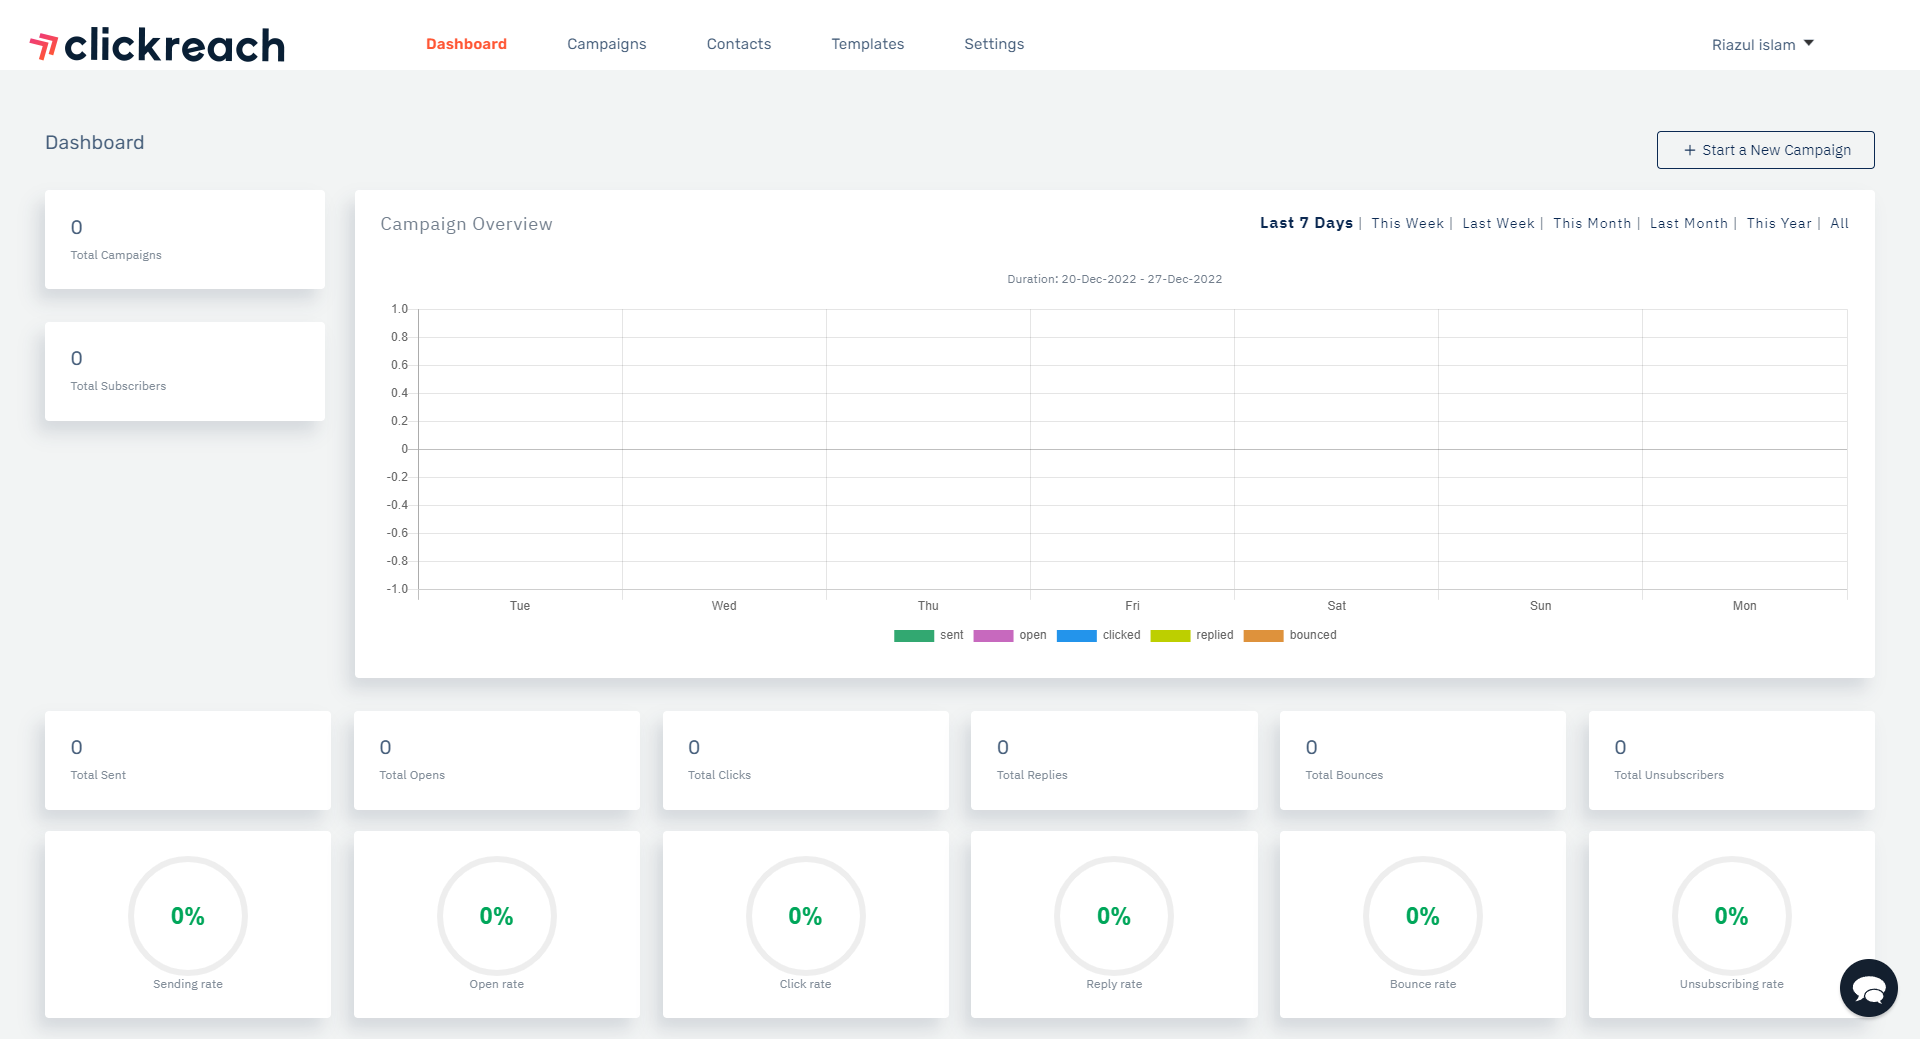Click the Unsubscribing rate gauge
1920x1040 pixels.
[1732, 916]
